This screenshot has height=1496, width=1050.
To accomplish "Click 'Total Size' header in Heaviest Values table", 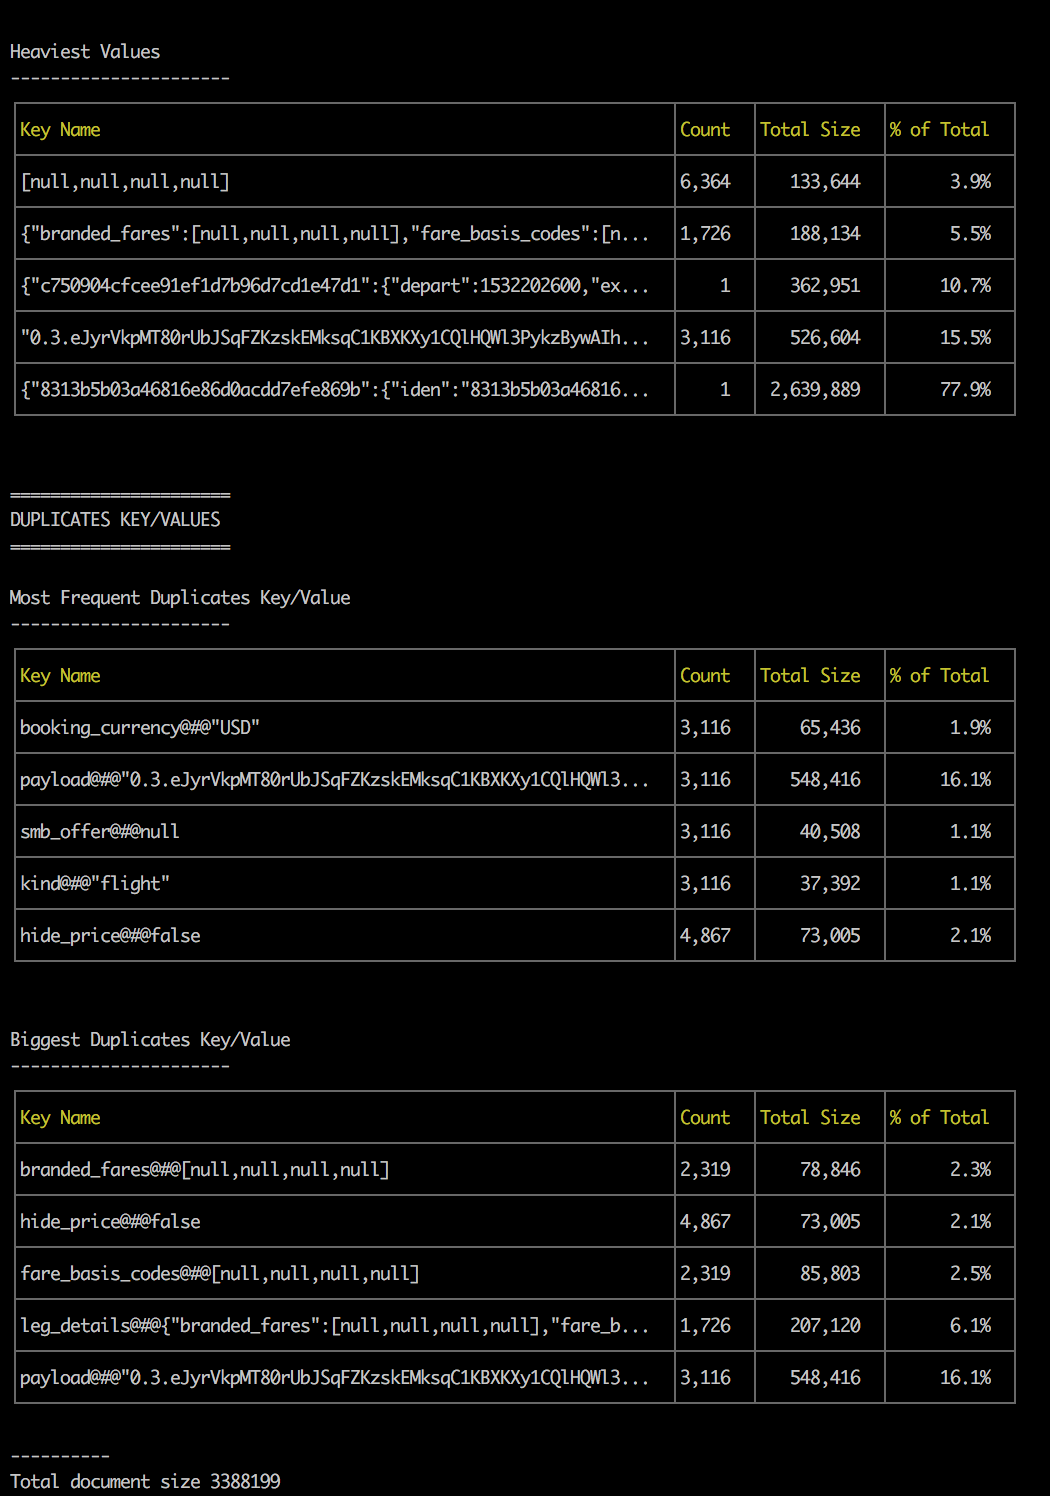I will click(810, 130).
